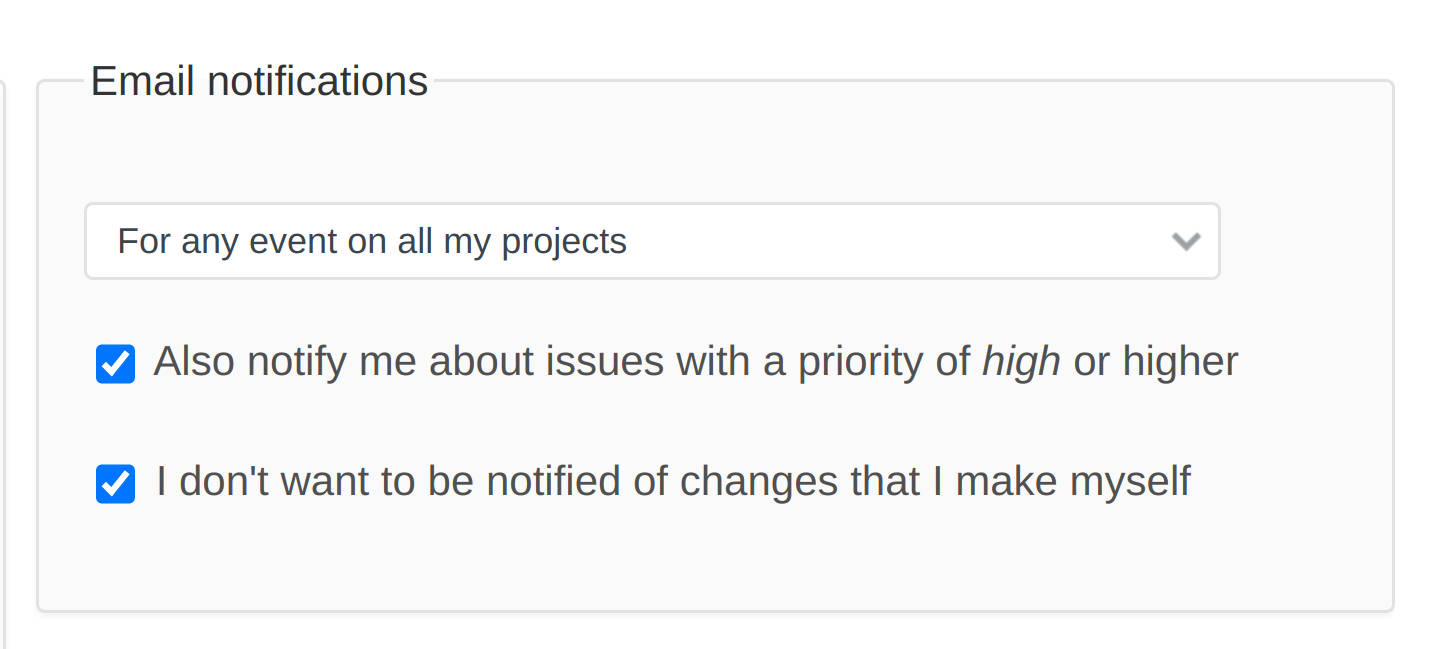This screenshot has width=1431, height=649.
Task: Click the italic word high in the checkbox label
Action: click(x=1020, y=361)
